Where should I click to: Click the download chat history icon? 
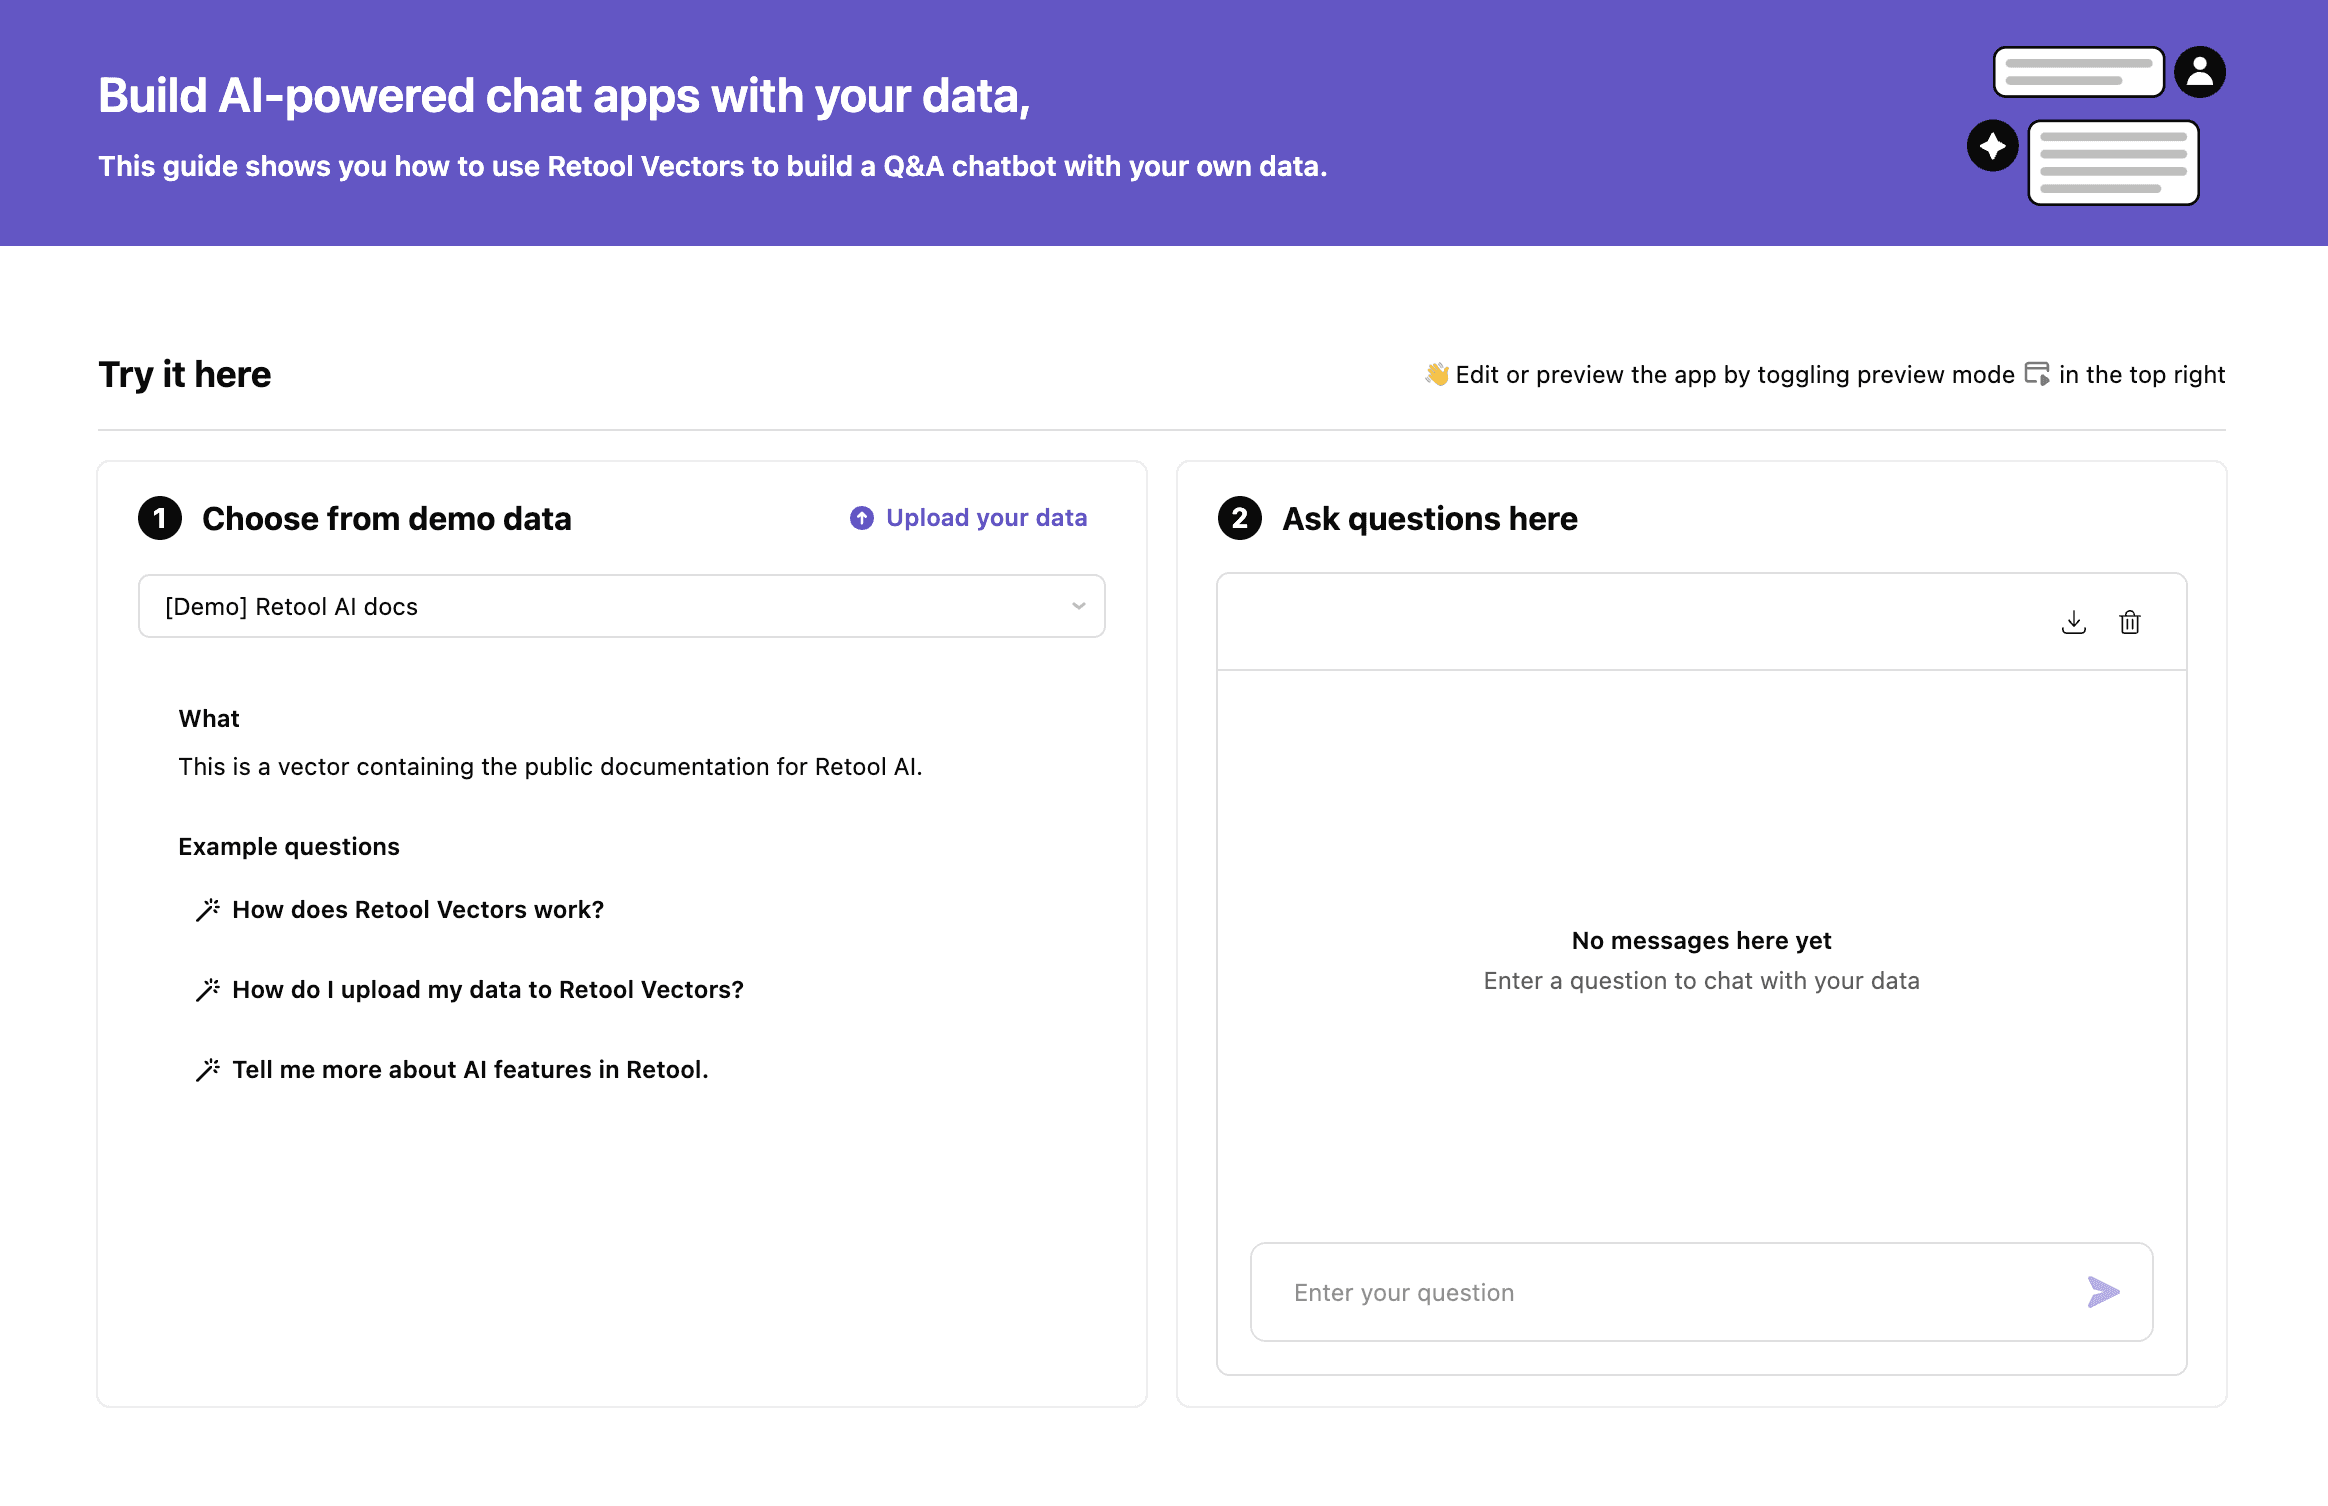2073,621
